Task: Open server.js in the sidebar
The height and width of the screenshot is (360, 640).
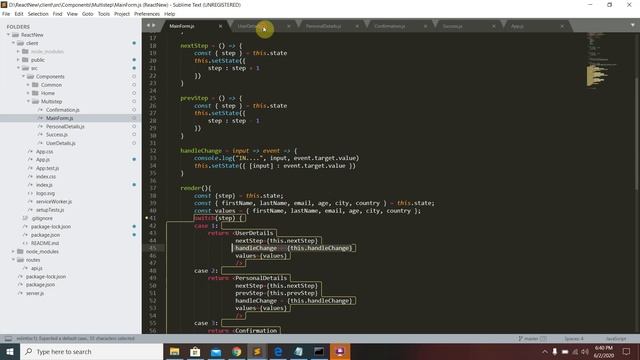Action: click(x=35, y=293)
